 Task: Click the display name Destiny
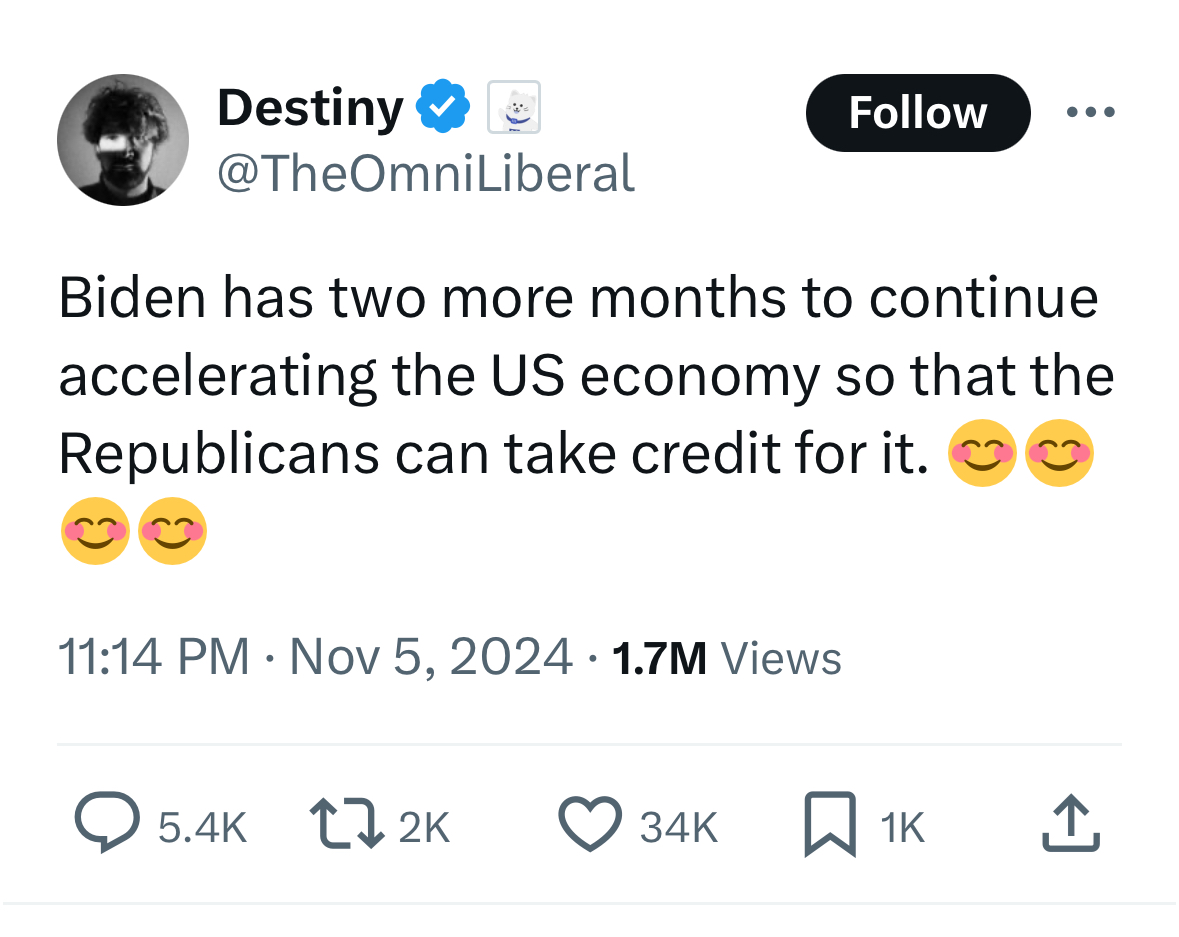coord(310,108)
